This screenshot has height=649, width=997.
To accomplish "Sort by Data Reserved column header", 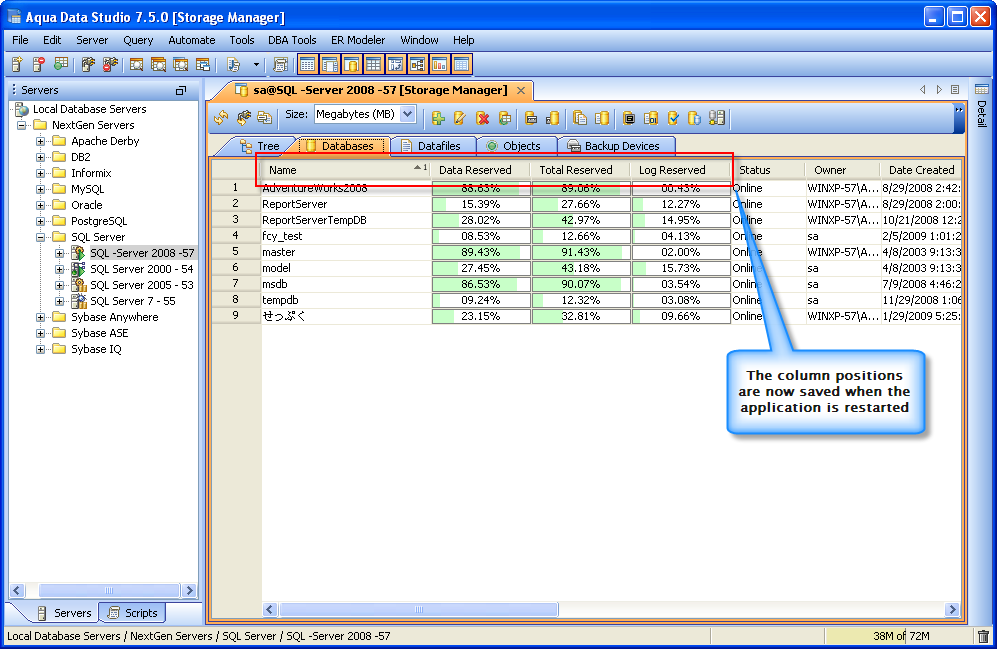I will 481,170.
